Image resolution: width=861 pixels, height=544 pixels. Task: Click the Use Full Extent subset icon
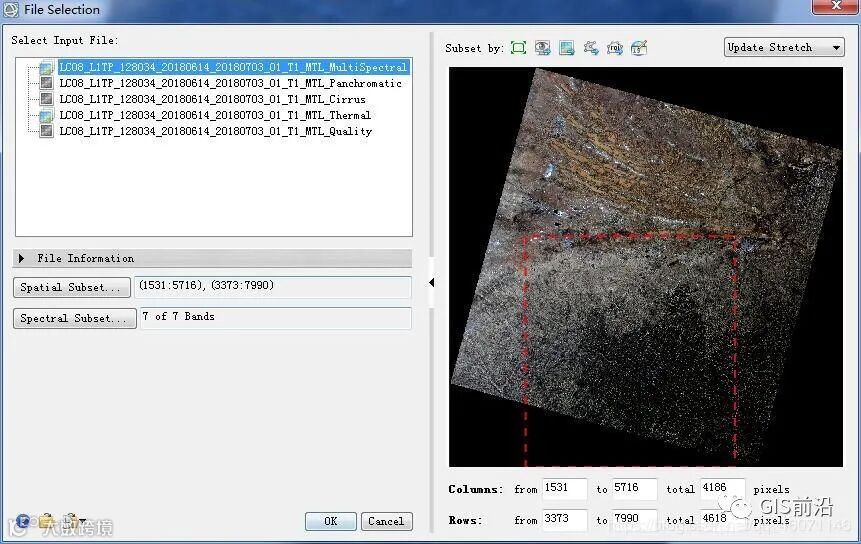point(518,48)
